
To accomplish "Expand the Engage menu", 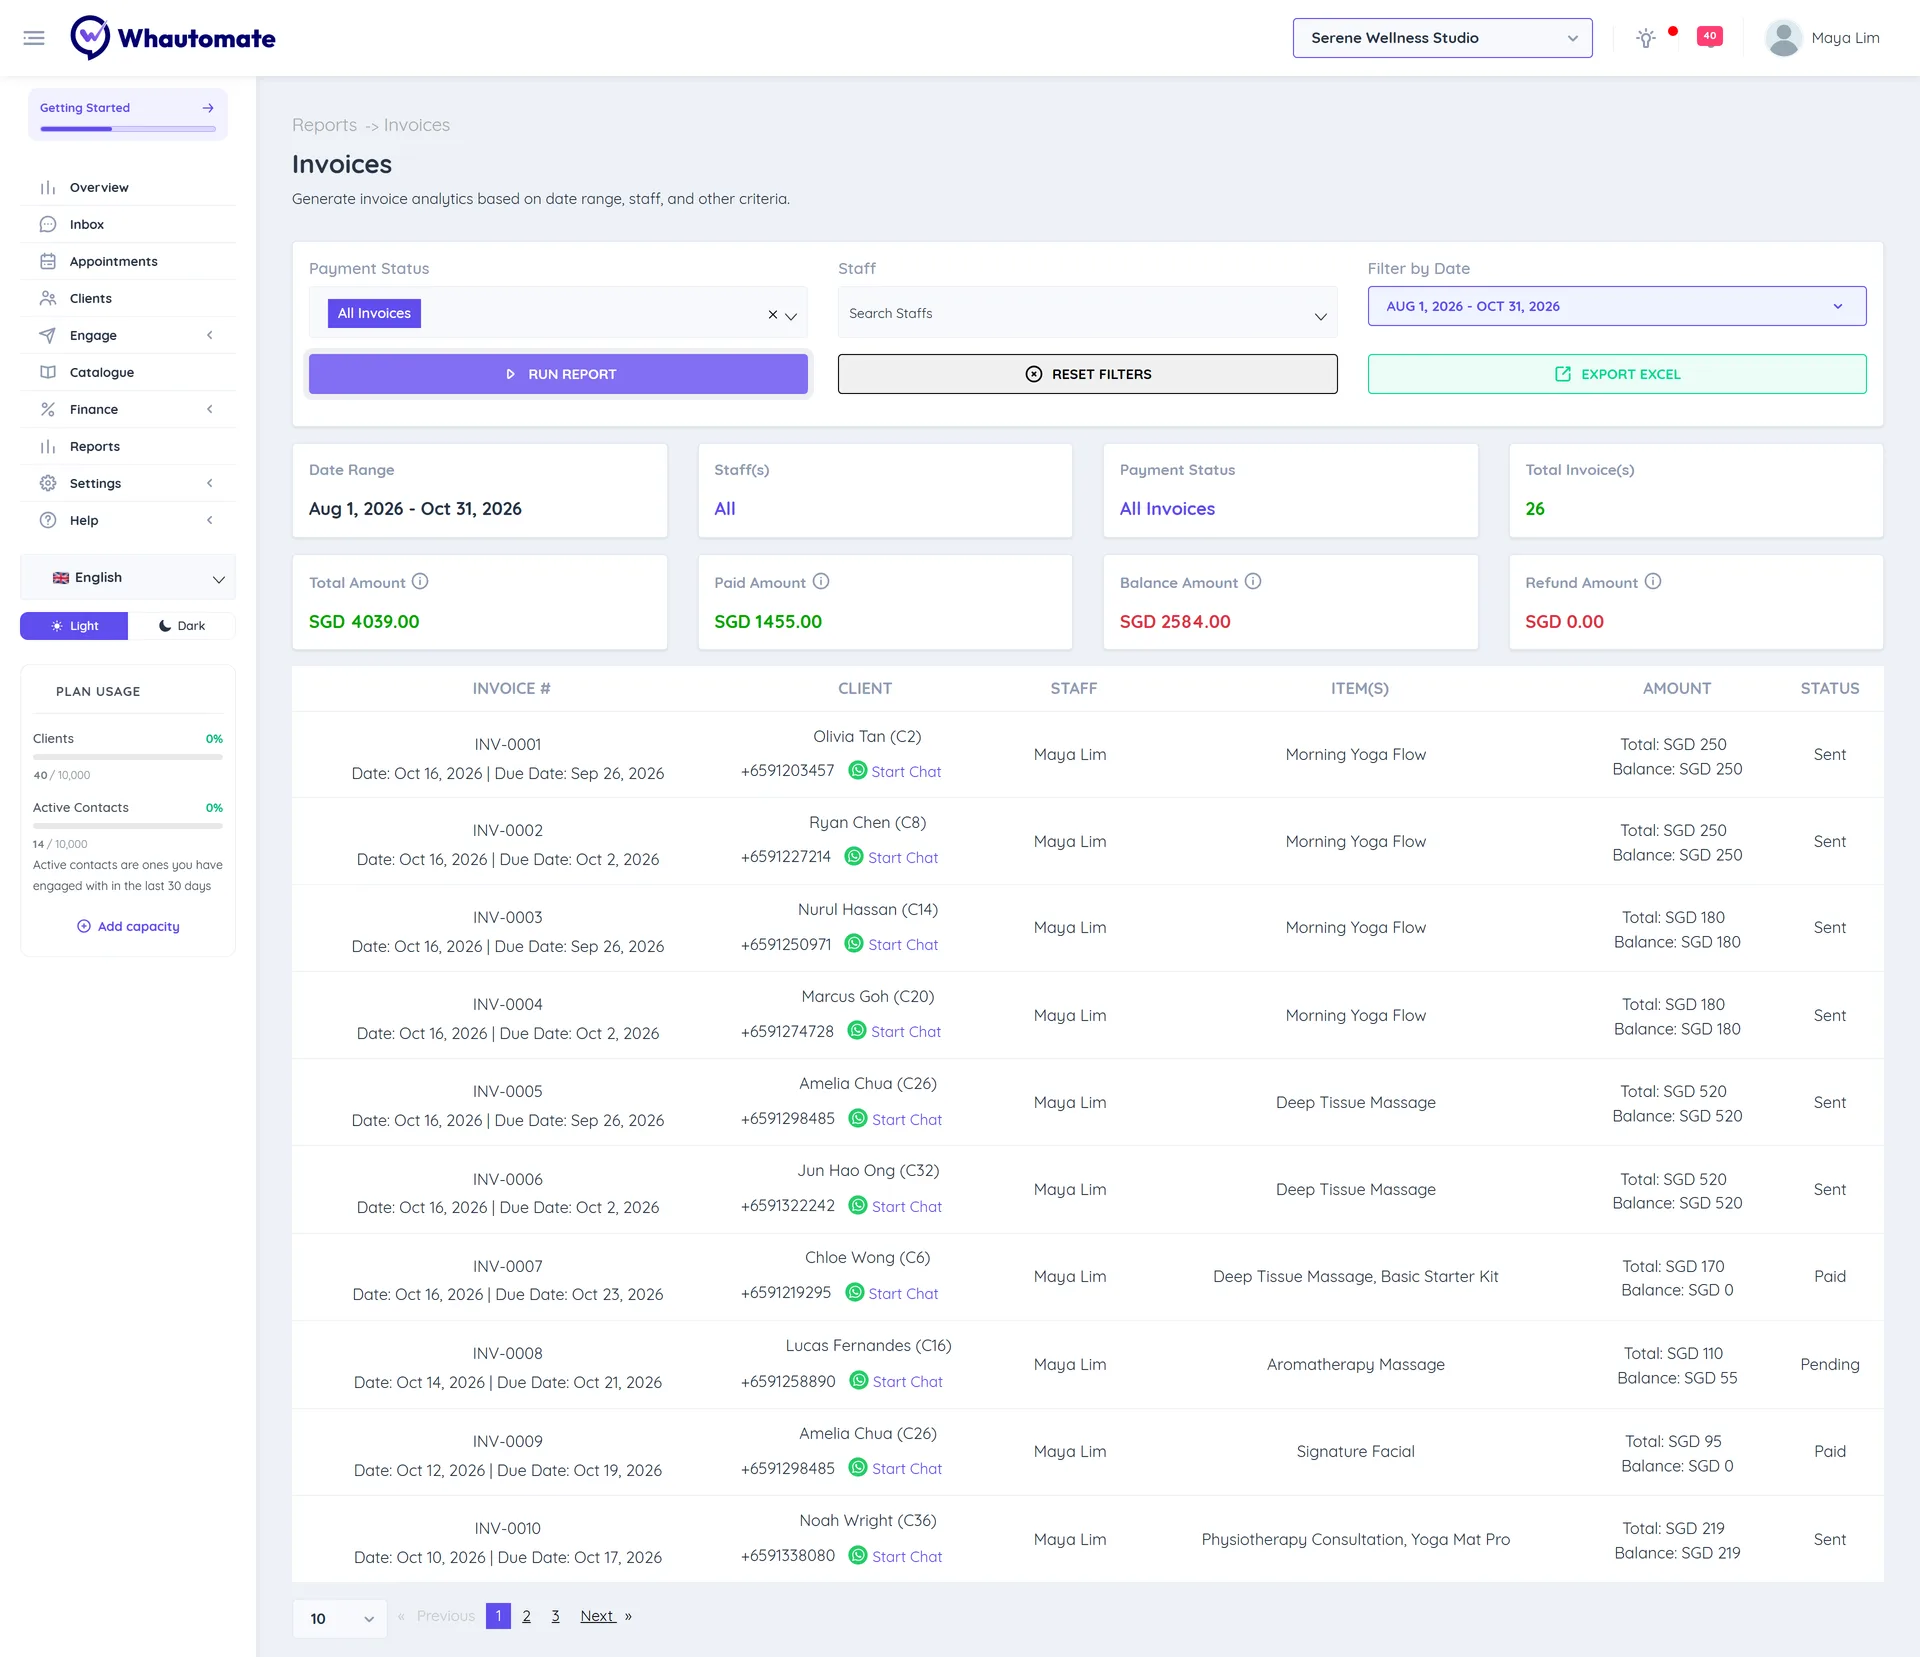I will [128, 335].
